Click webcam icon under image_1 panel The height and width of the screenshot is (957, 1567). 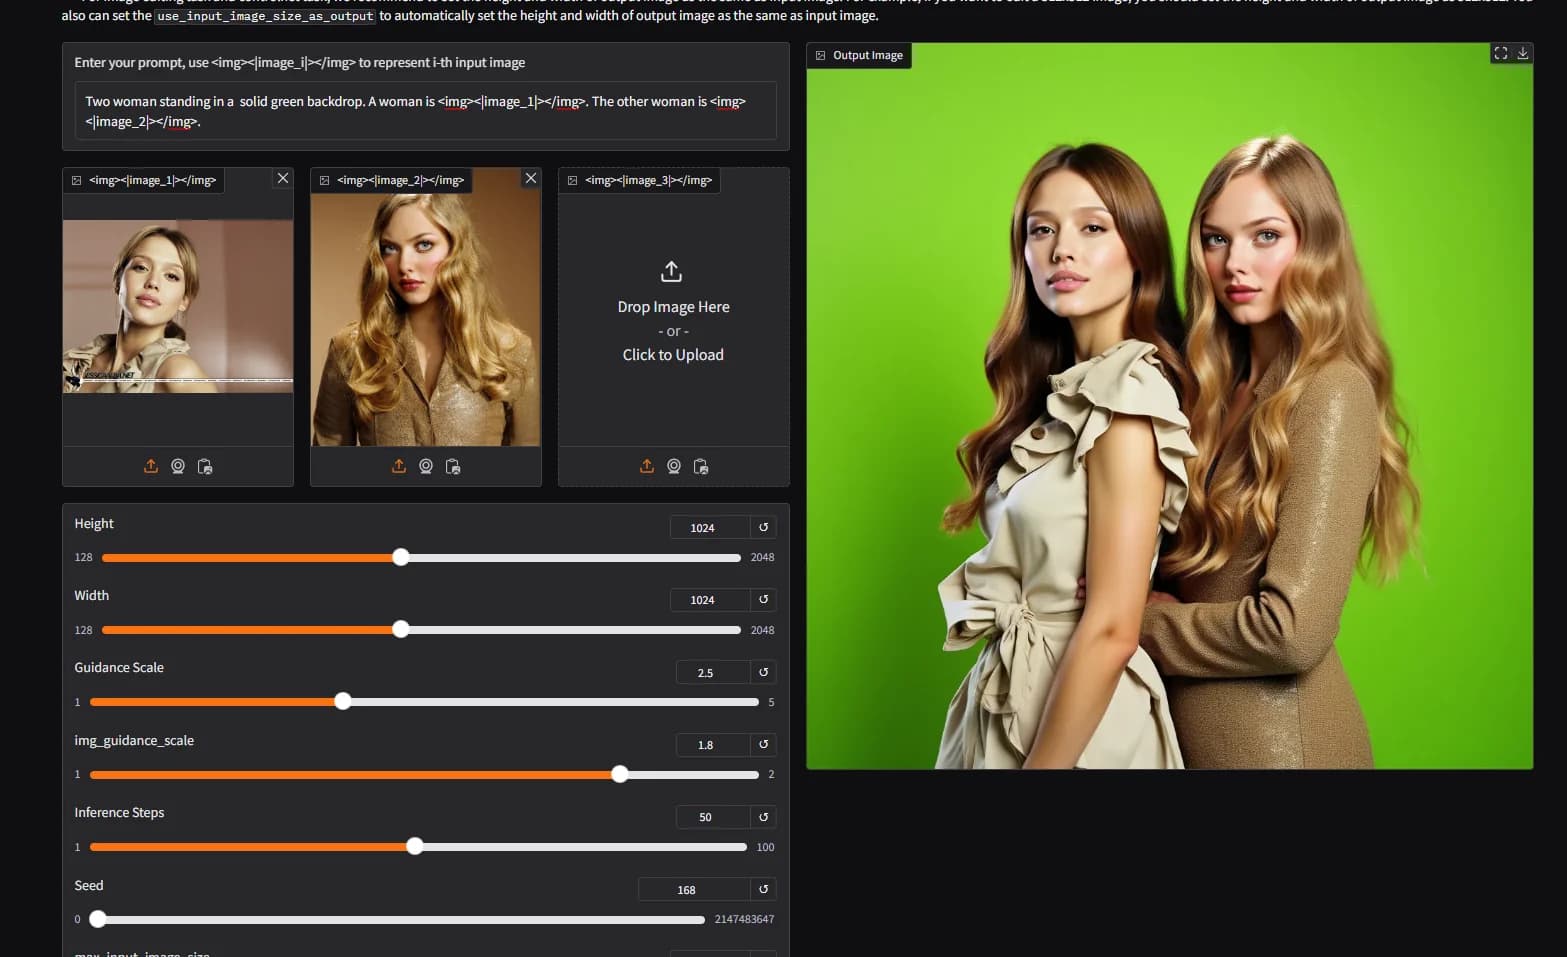(x=178, y=466)
